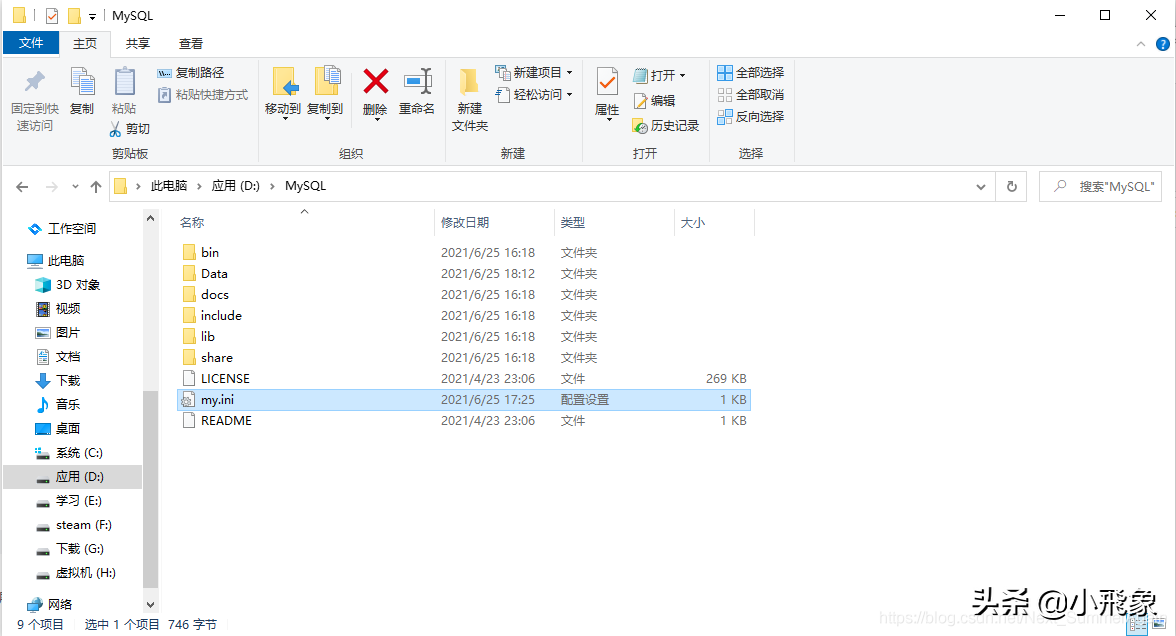Open Easy access (轻松访问) dropdown
The height and width of the screenshot is (636, 1176).
(x=534, y=94)
